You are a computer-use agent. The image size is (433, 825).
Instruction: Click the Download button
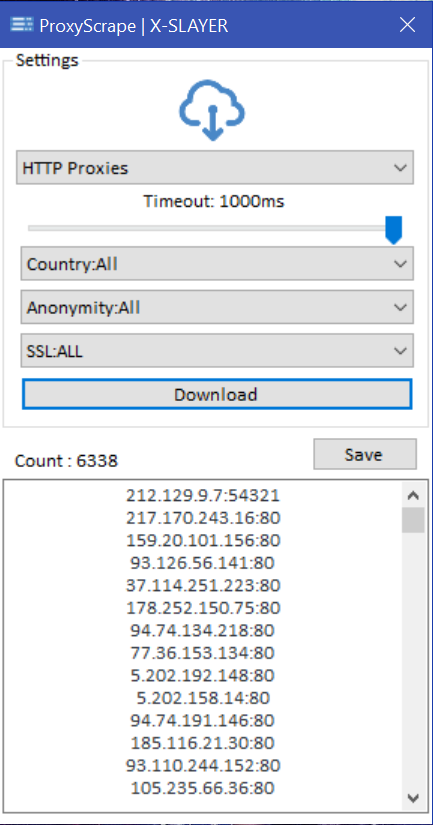click(x=217, y=394)
